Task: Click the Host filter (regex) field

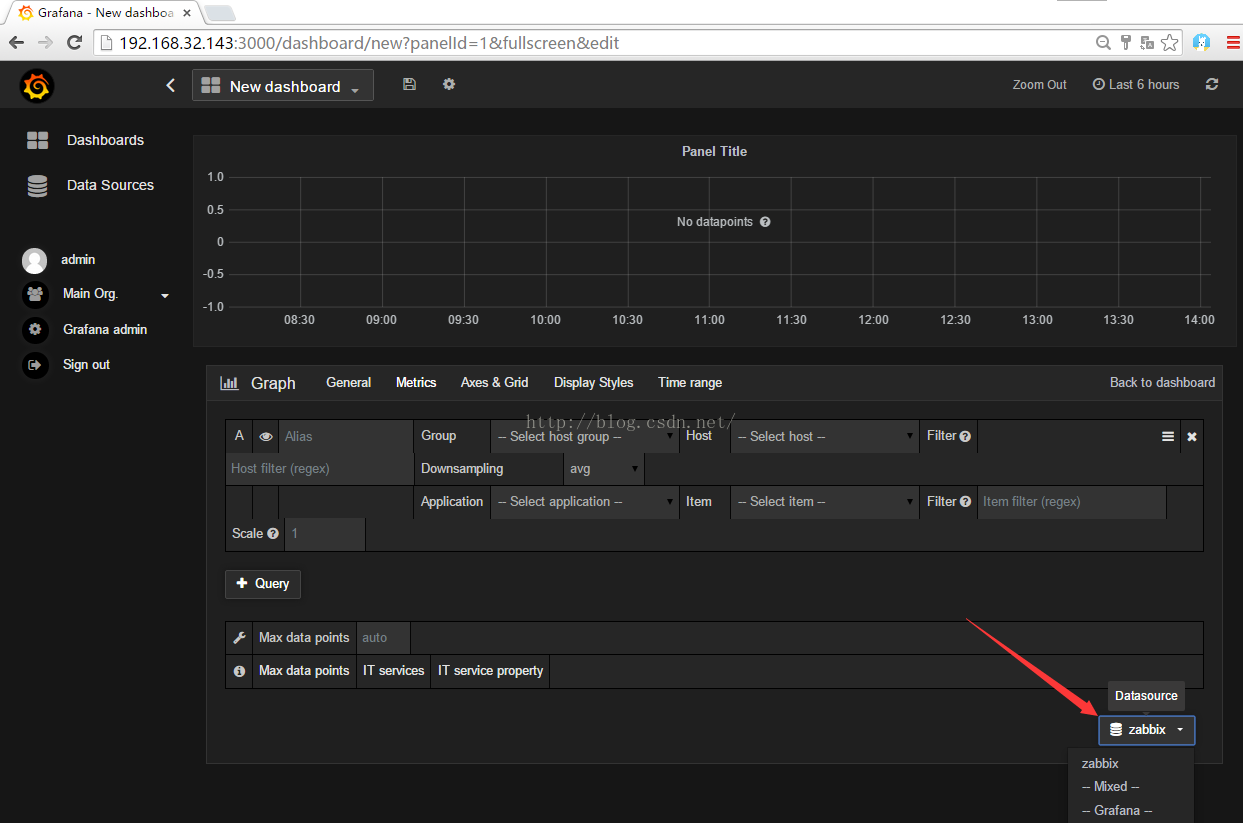Action: (320, 469)
